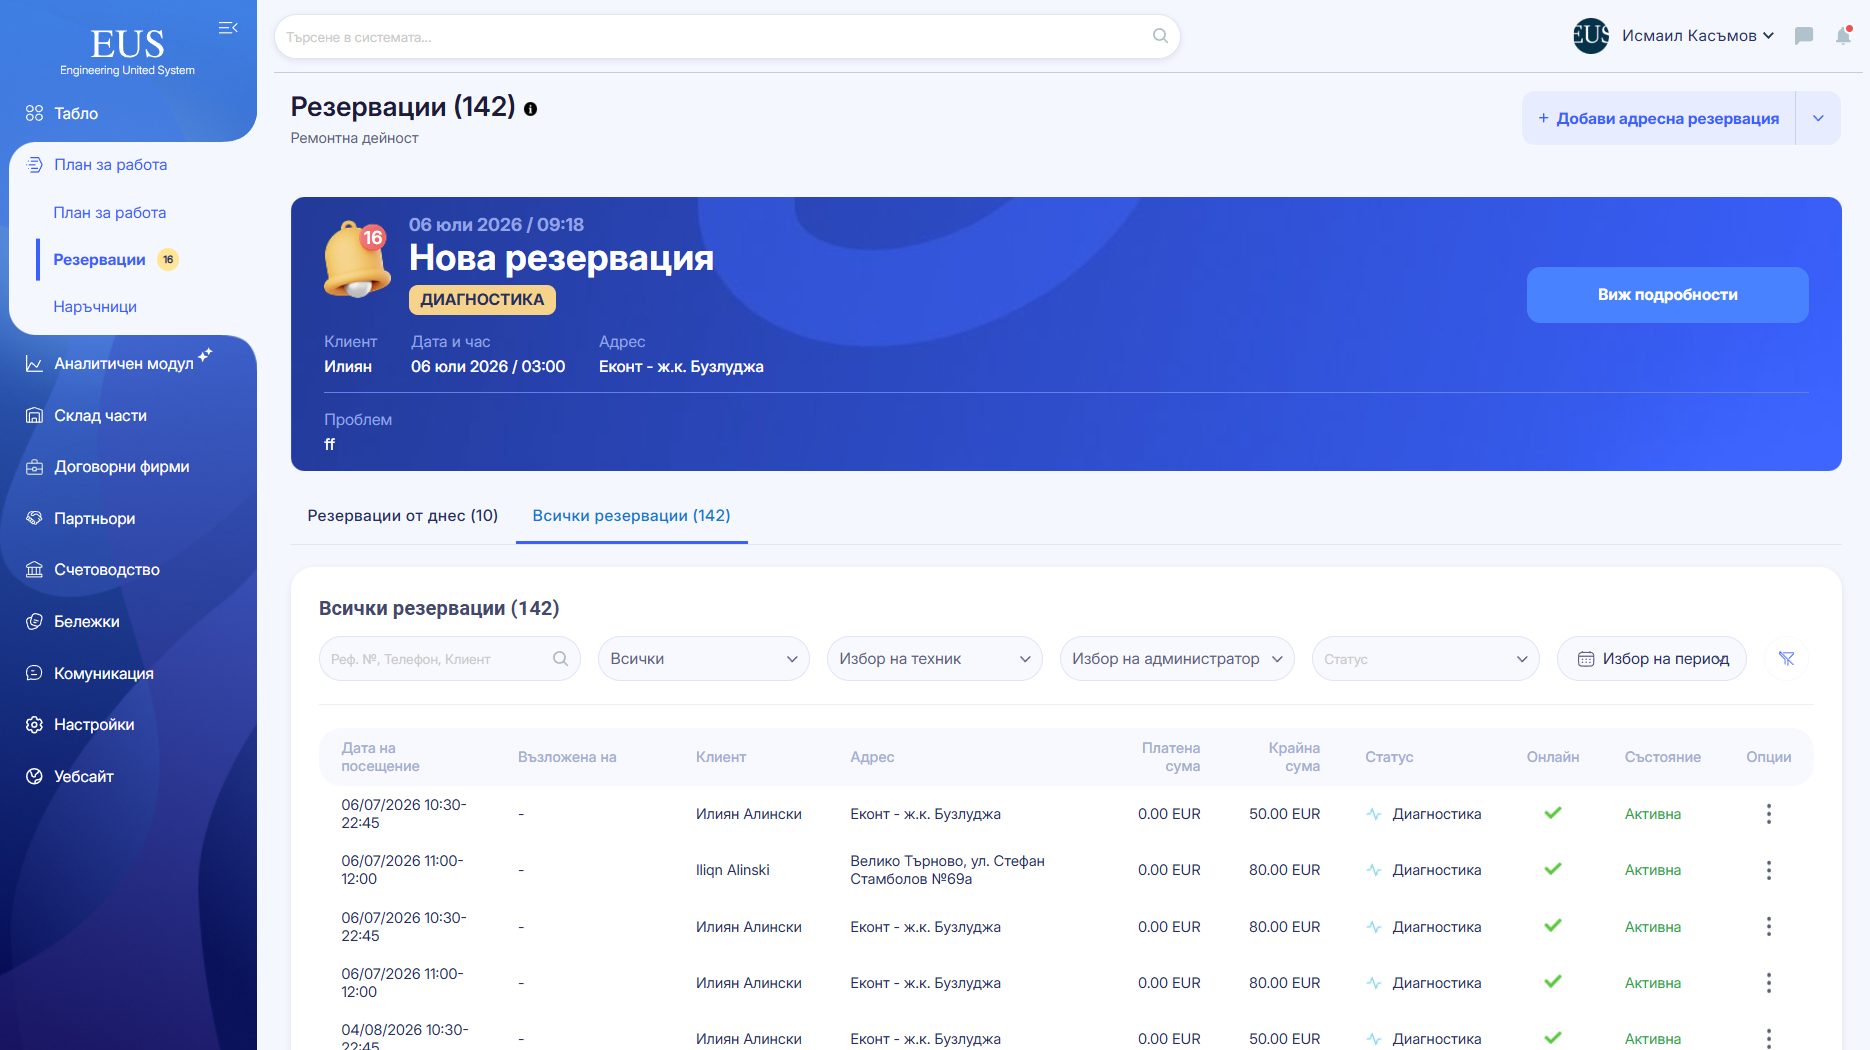This screenshot has width=1870, height=1050.
Task: Click the Бележки notes icon
Action: [x=34, y=622]
